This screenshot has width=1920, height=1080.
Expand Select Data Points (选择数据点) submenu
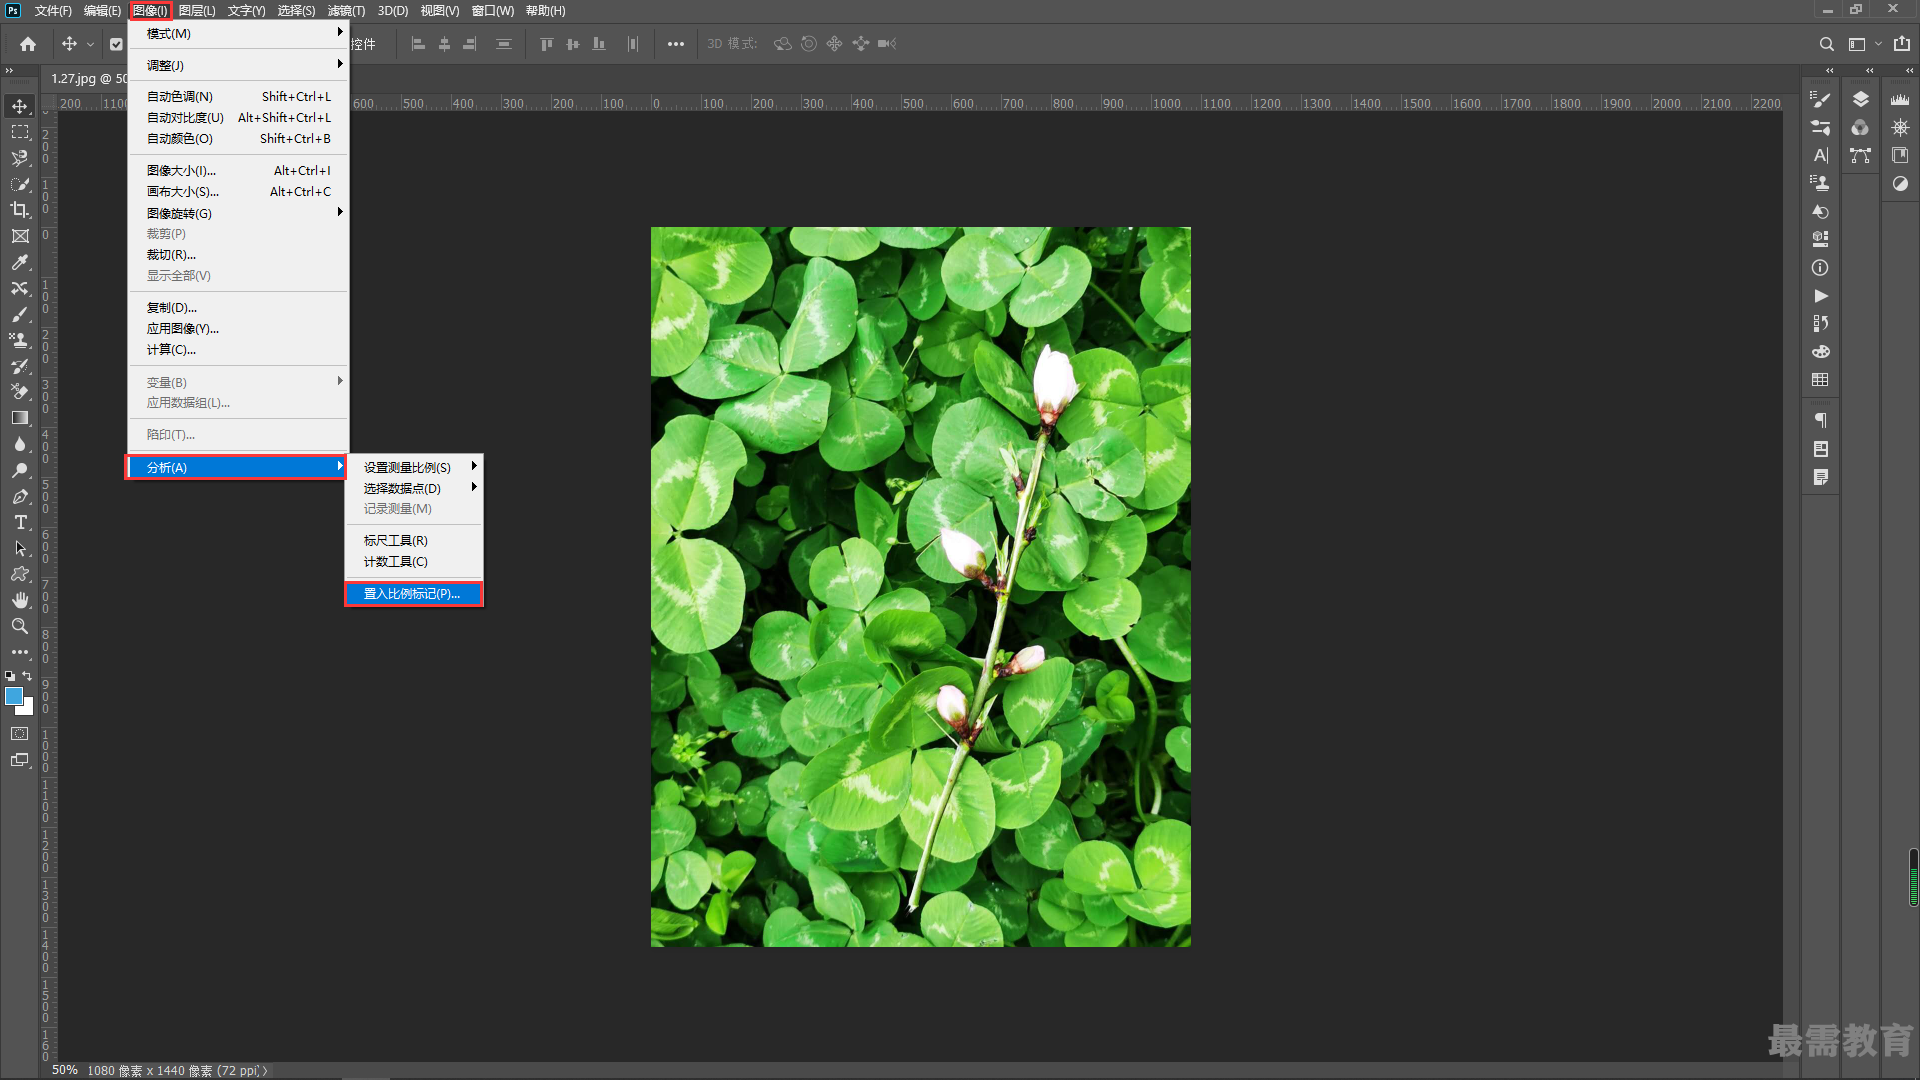click(414, 488)
